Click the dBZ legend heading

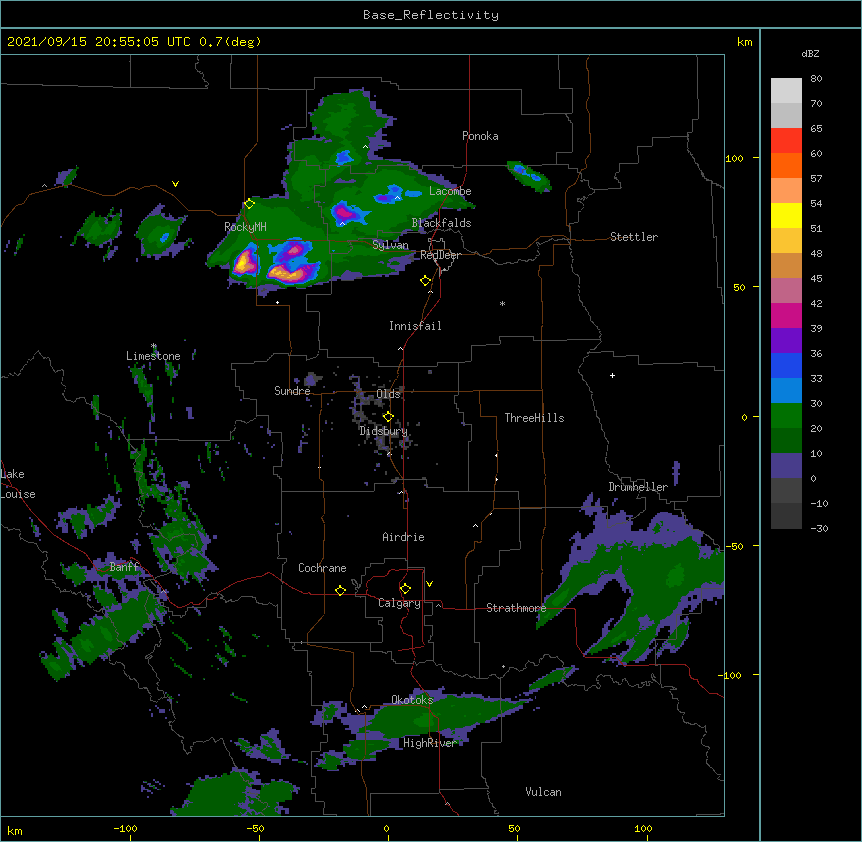click(810, 54)
